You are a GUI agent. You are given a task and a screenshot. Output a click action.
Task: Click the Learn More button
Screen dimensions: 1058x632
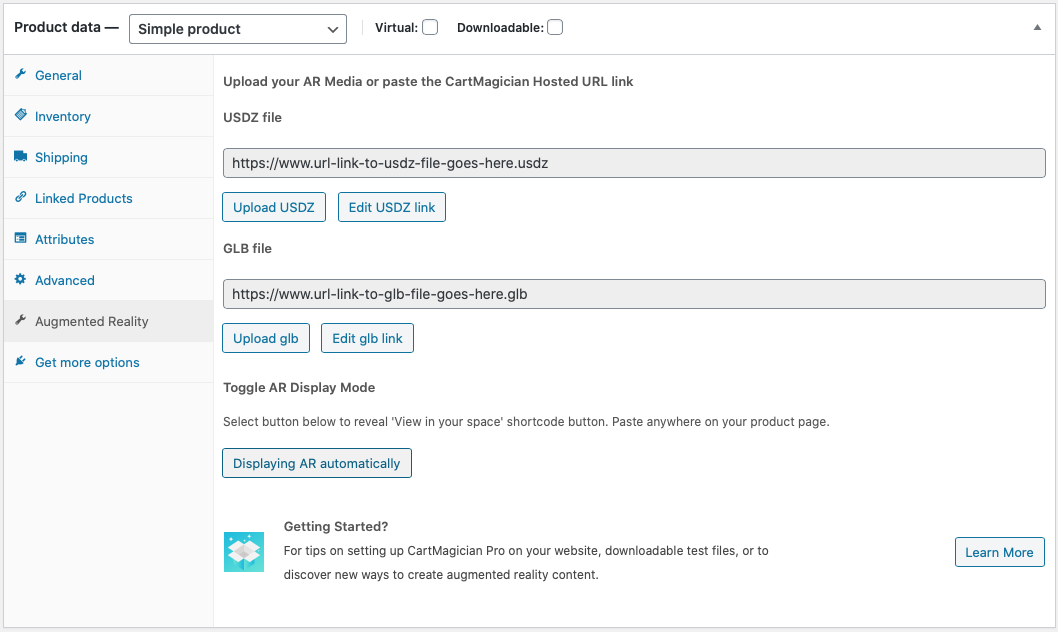coord(999,552)
